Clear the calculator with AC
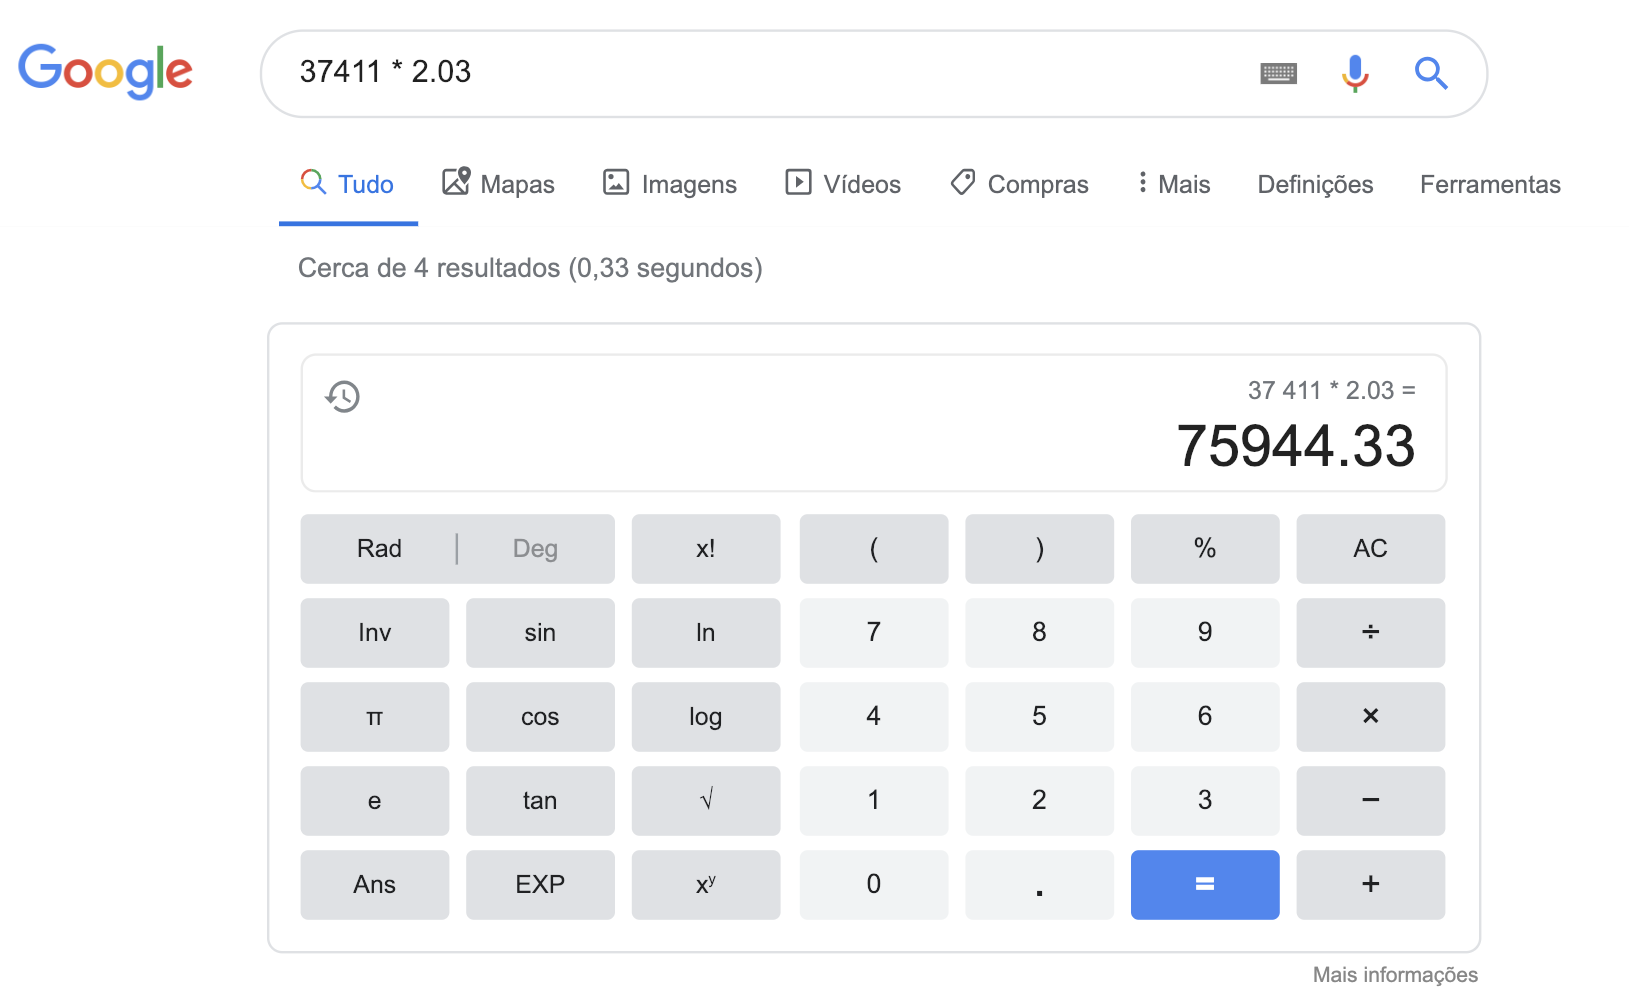Viewport: 1629px width, 998px height. coord(1371,549)
